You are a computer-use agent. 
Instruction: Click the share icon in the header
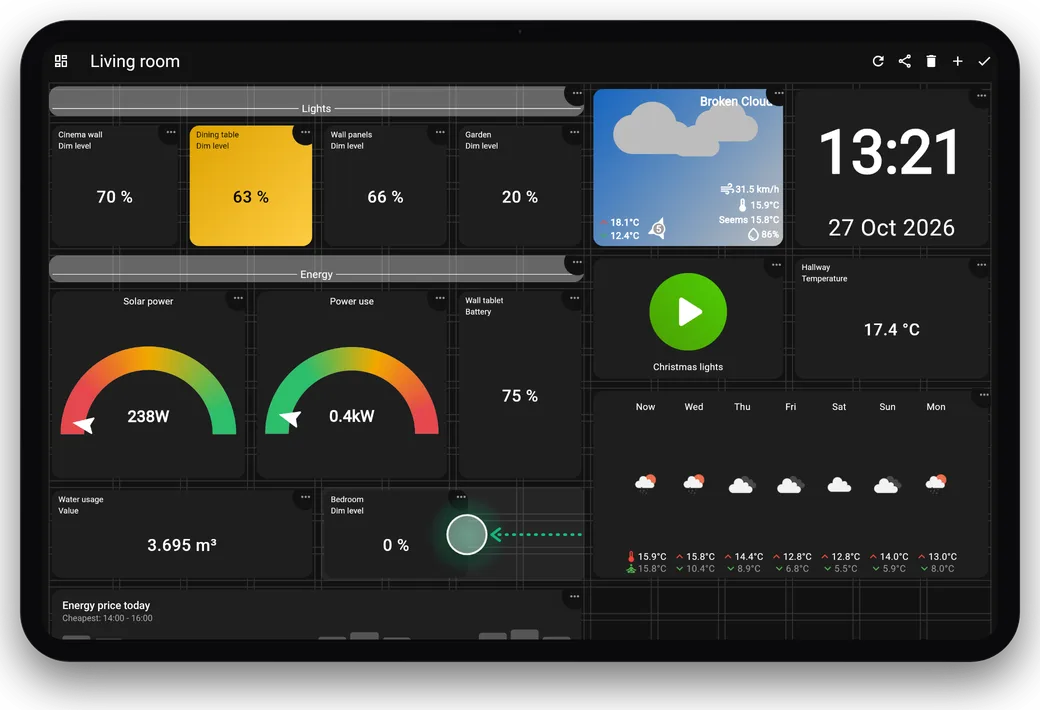(905, 61)
